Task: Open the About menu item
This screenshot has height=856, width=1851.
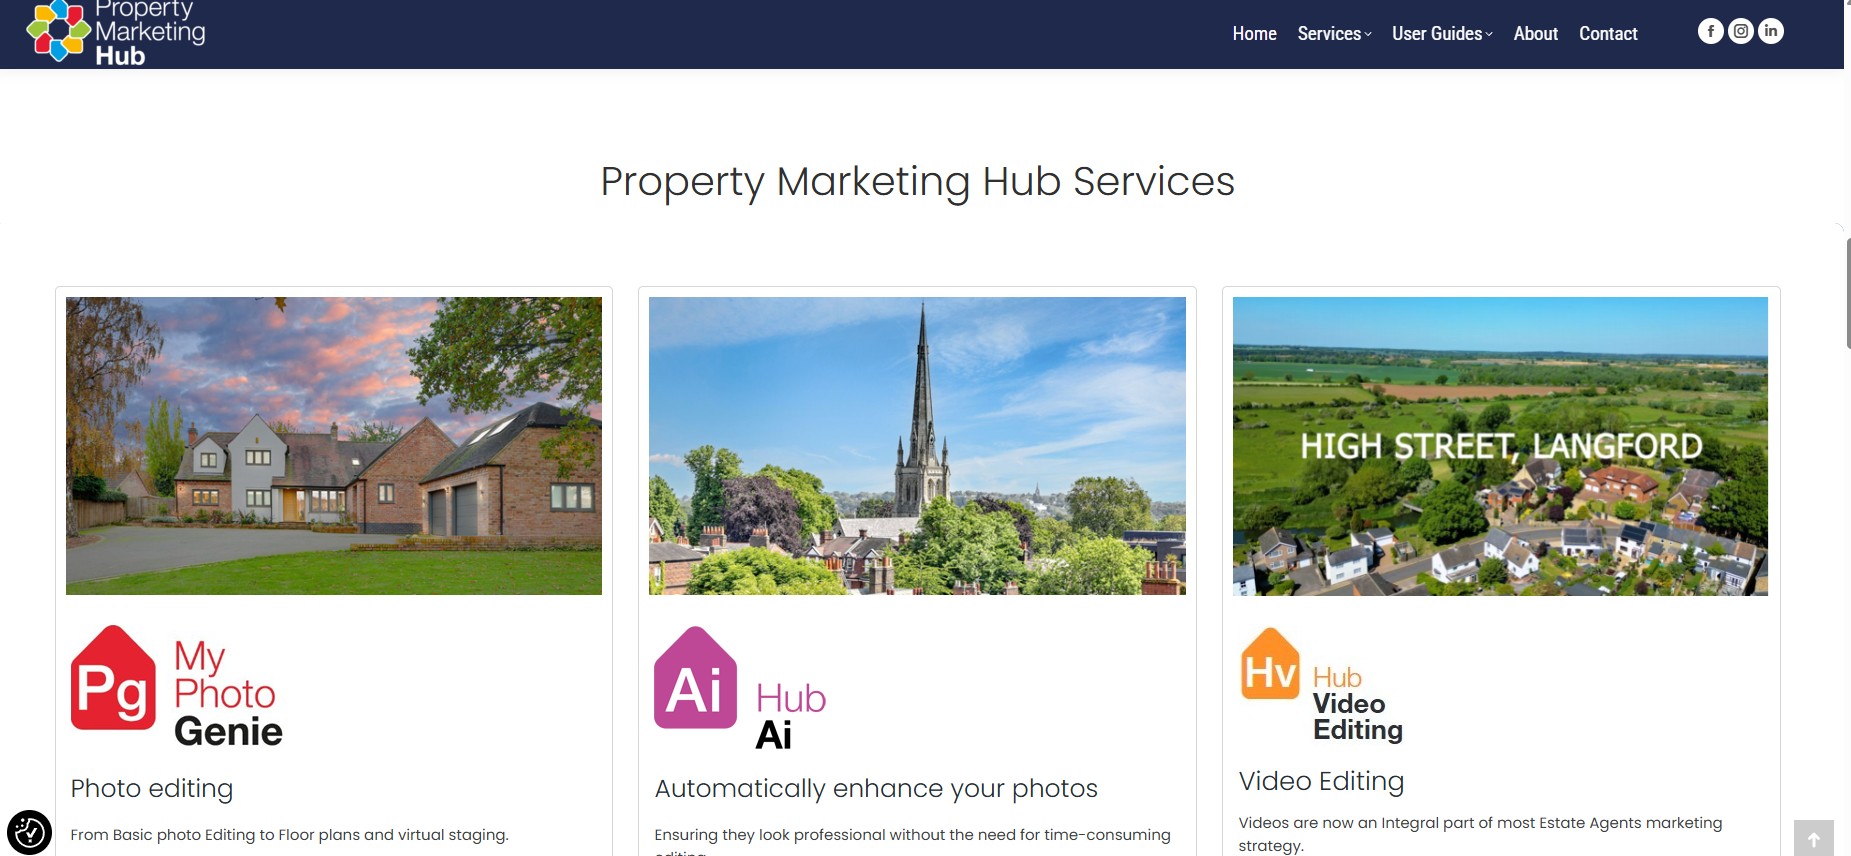Action: [x=1535, y=34]
